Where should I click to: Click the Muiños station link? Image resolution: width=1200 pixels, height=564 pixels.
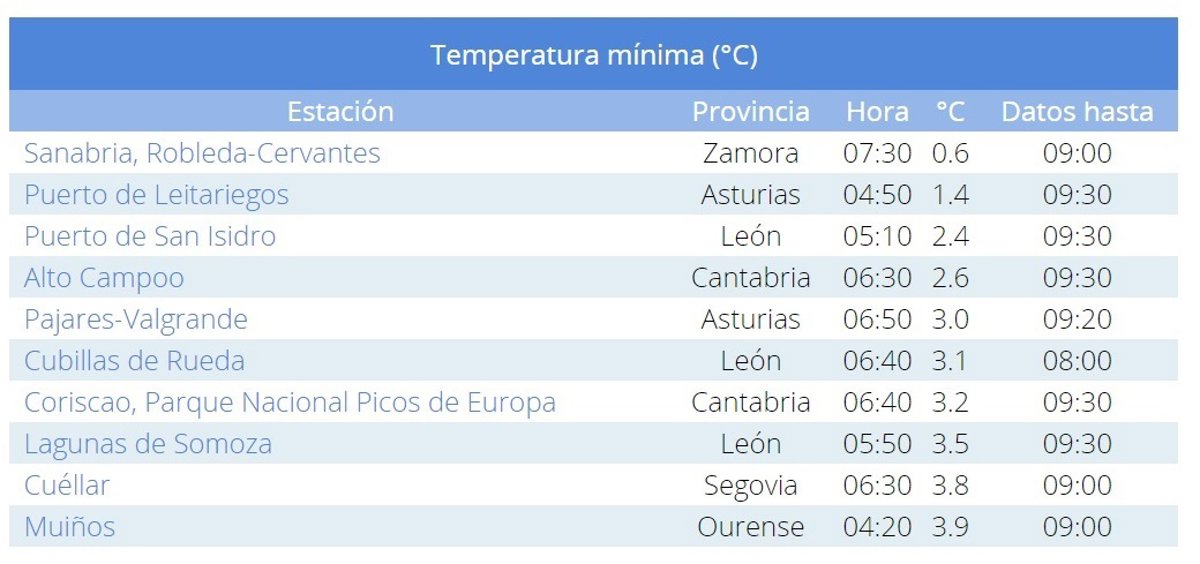(x=70, y=527)
